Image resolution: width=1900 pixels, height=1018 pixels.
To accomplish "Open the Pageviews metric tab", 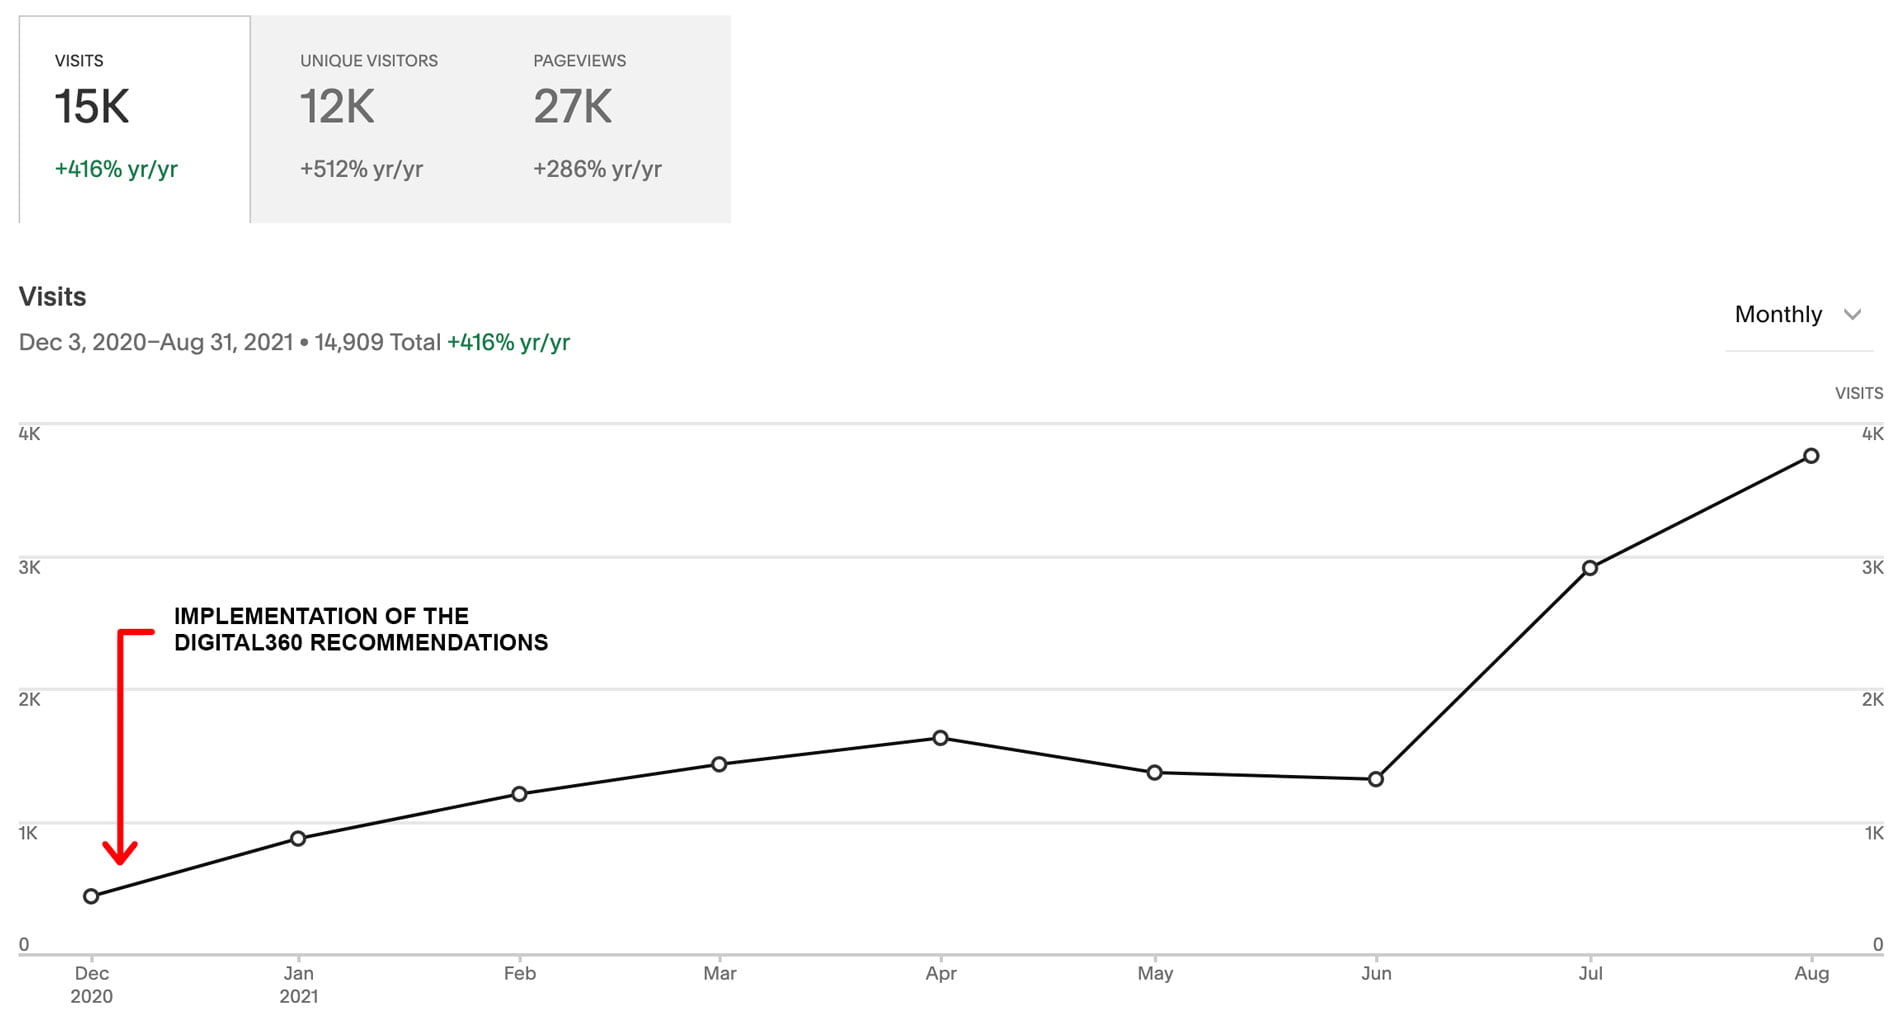I will point(600,118).
